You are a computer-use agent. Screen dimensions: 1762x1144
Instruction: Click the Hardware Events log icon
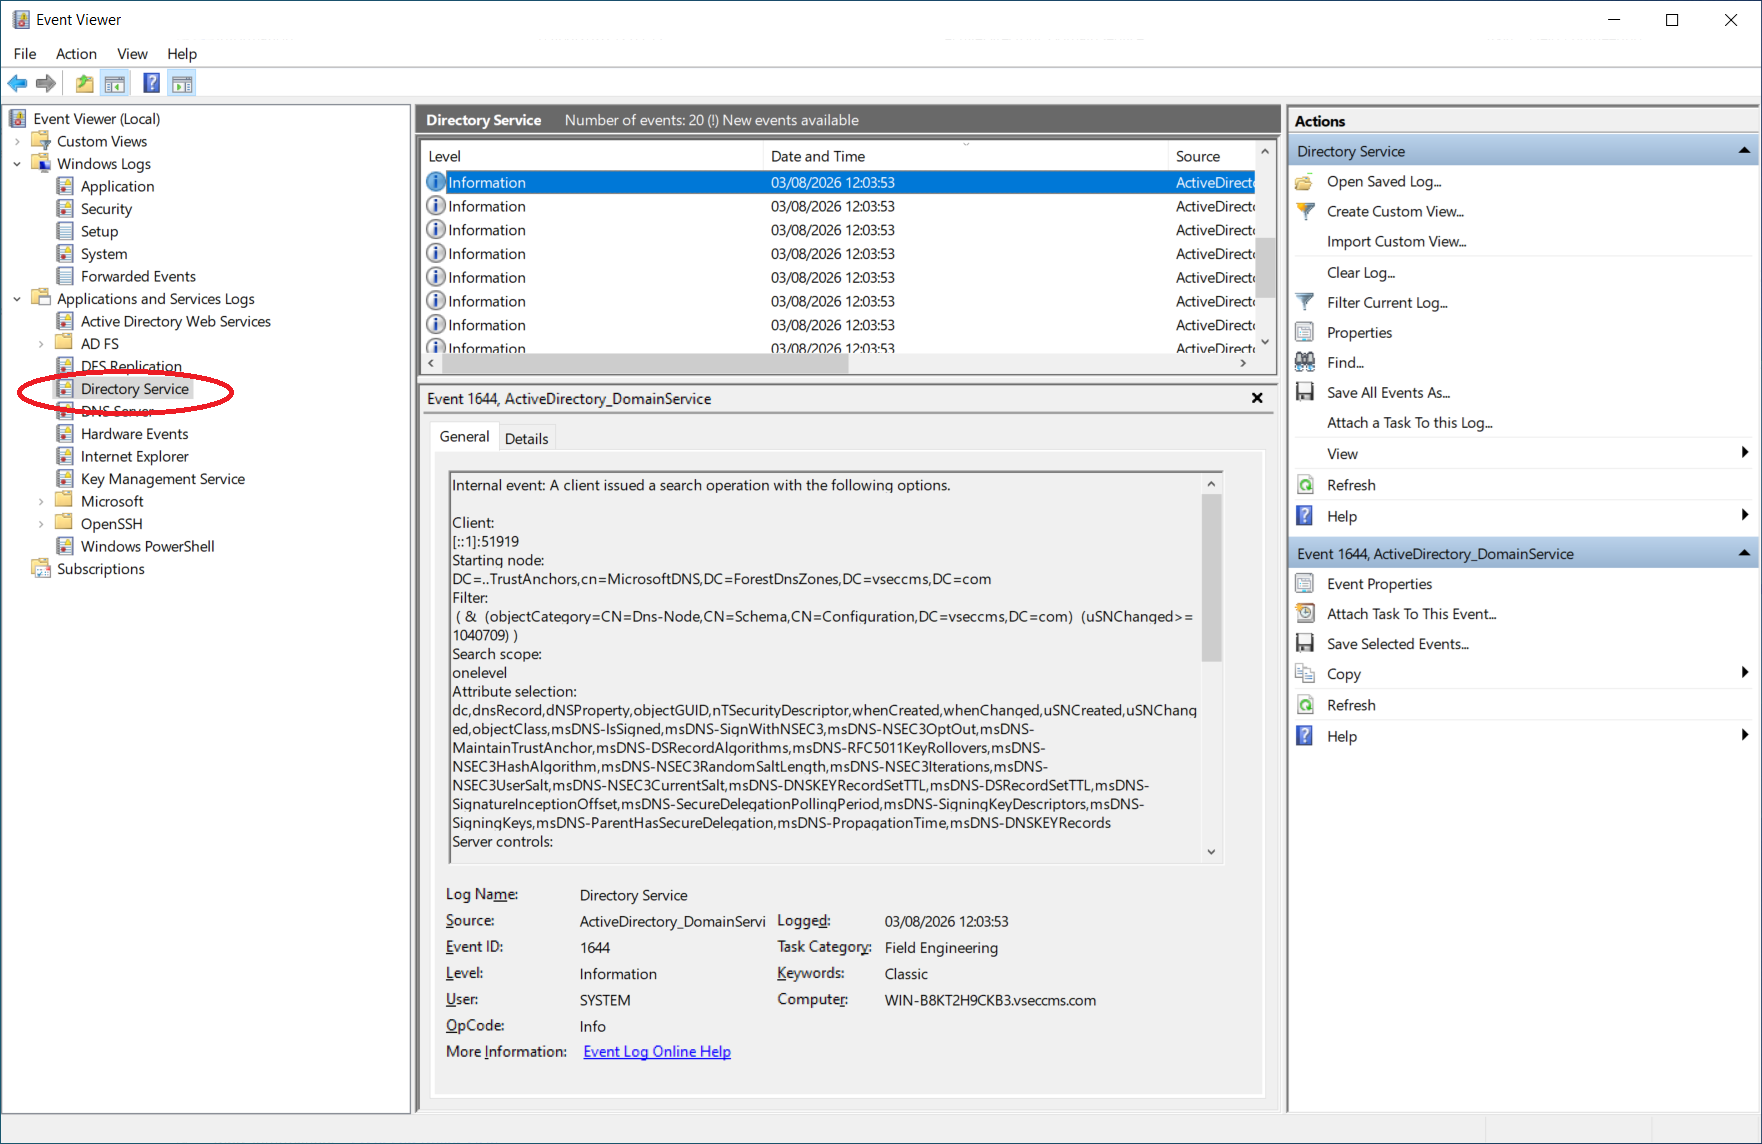click(x=65, y=434)
